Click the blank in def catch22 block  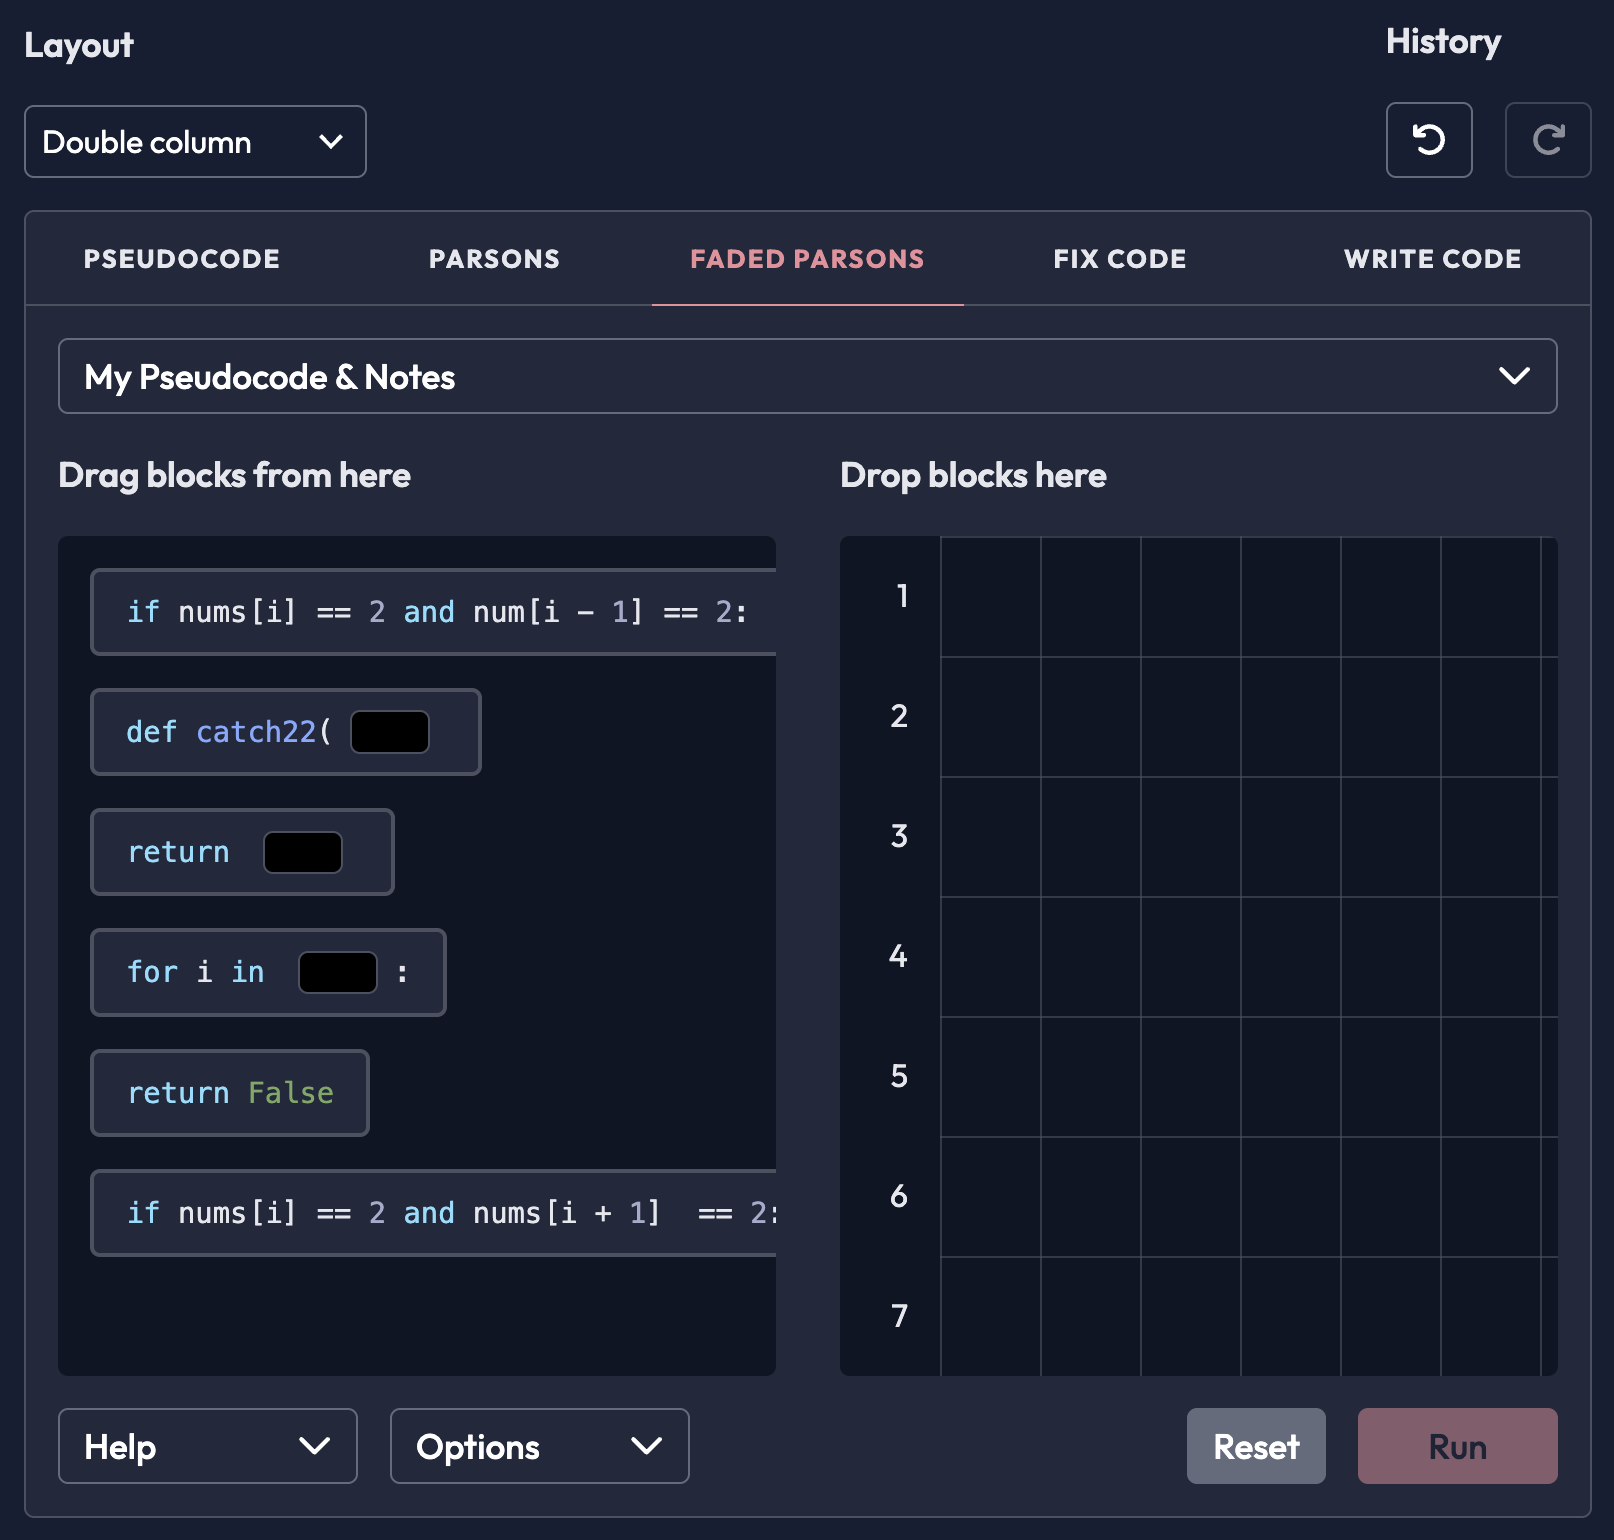pyautogui.click(x=390, y=732)
